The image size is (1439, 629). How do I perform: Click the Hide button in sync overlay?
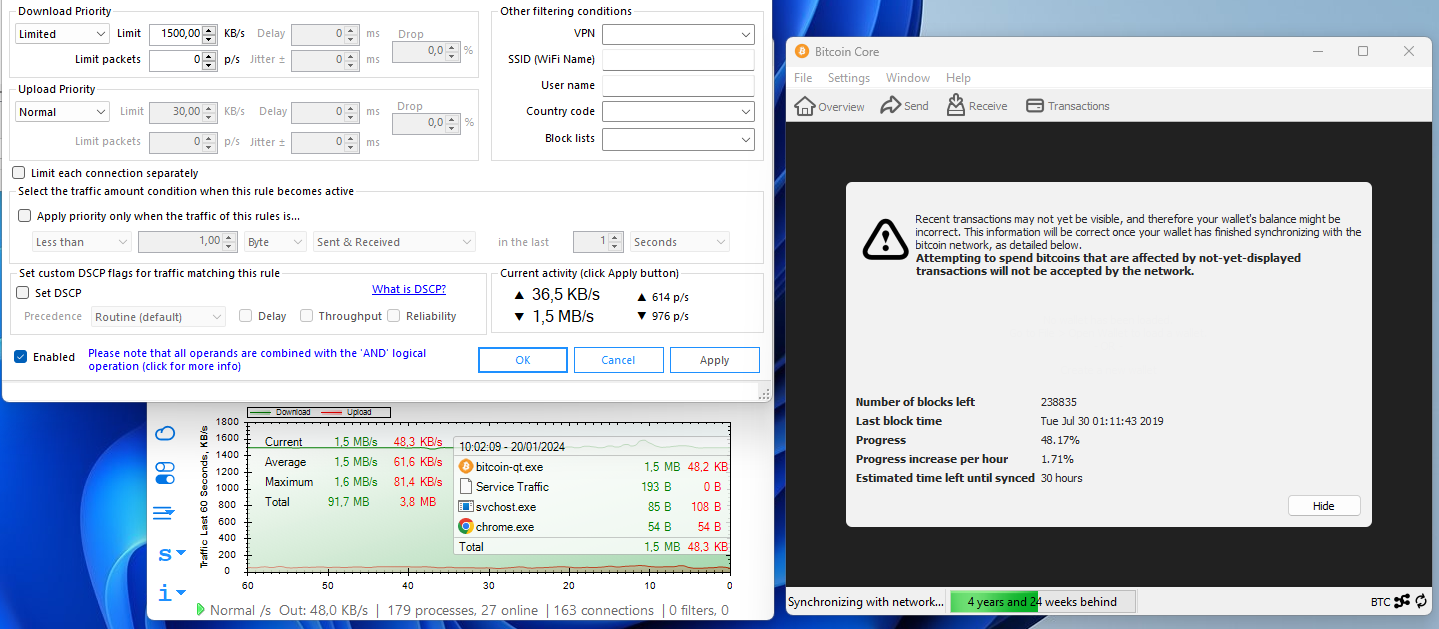tap(1324, 506)
